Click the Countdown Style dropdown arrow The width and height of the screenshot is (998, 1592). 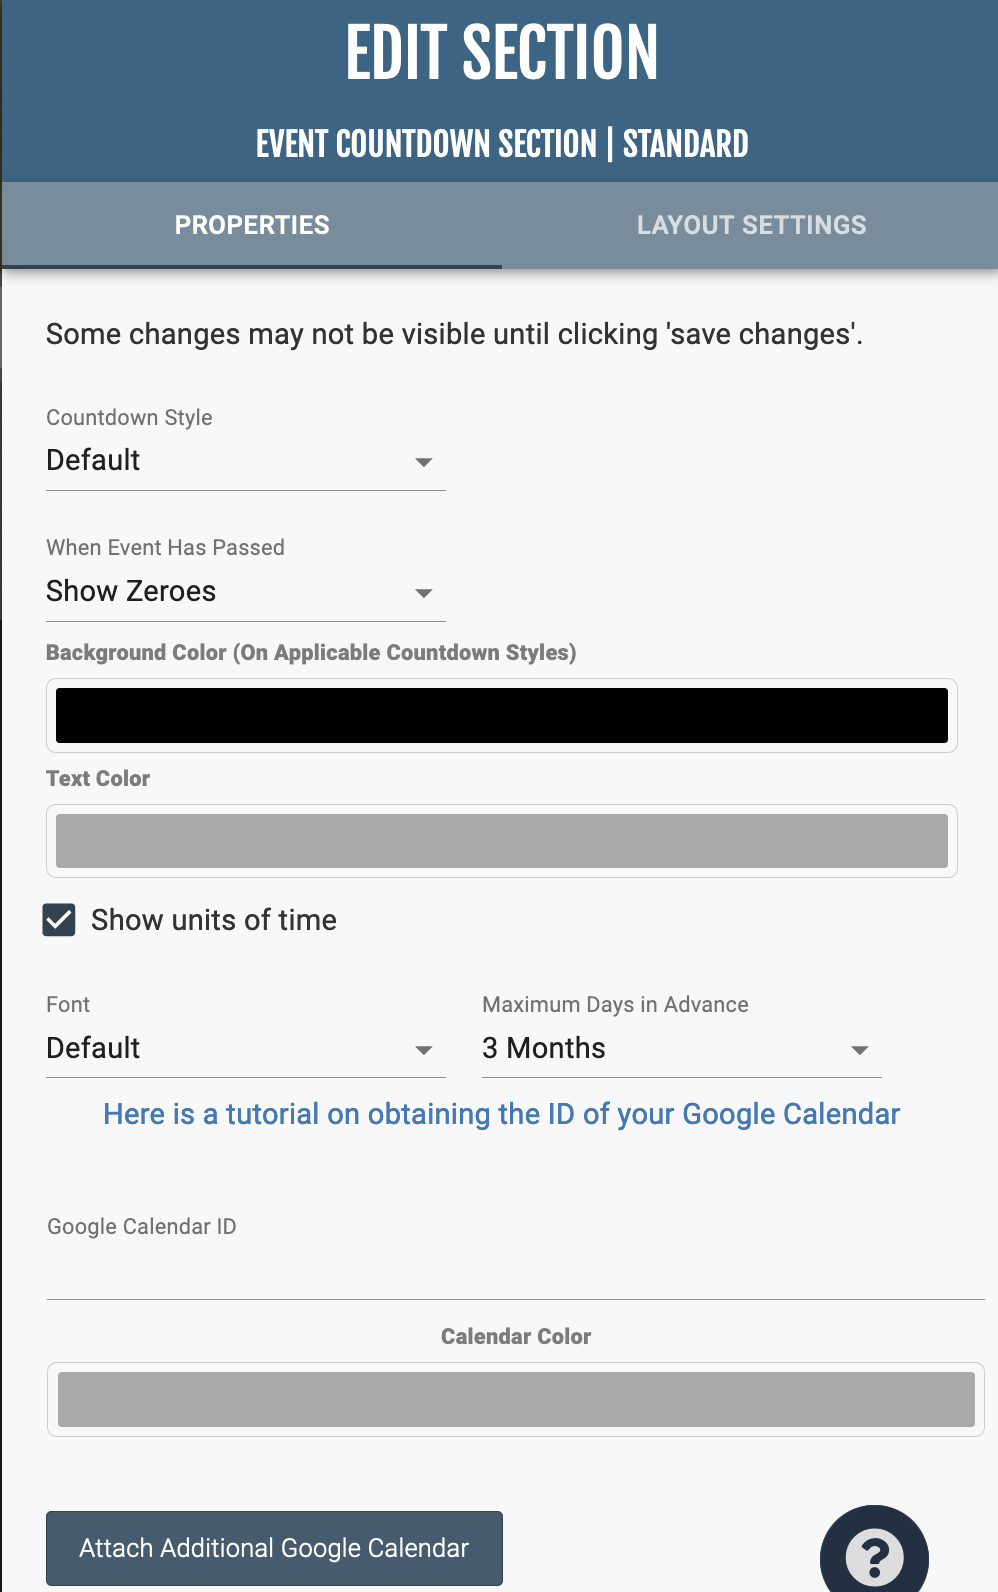[424, 462]
